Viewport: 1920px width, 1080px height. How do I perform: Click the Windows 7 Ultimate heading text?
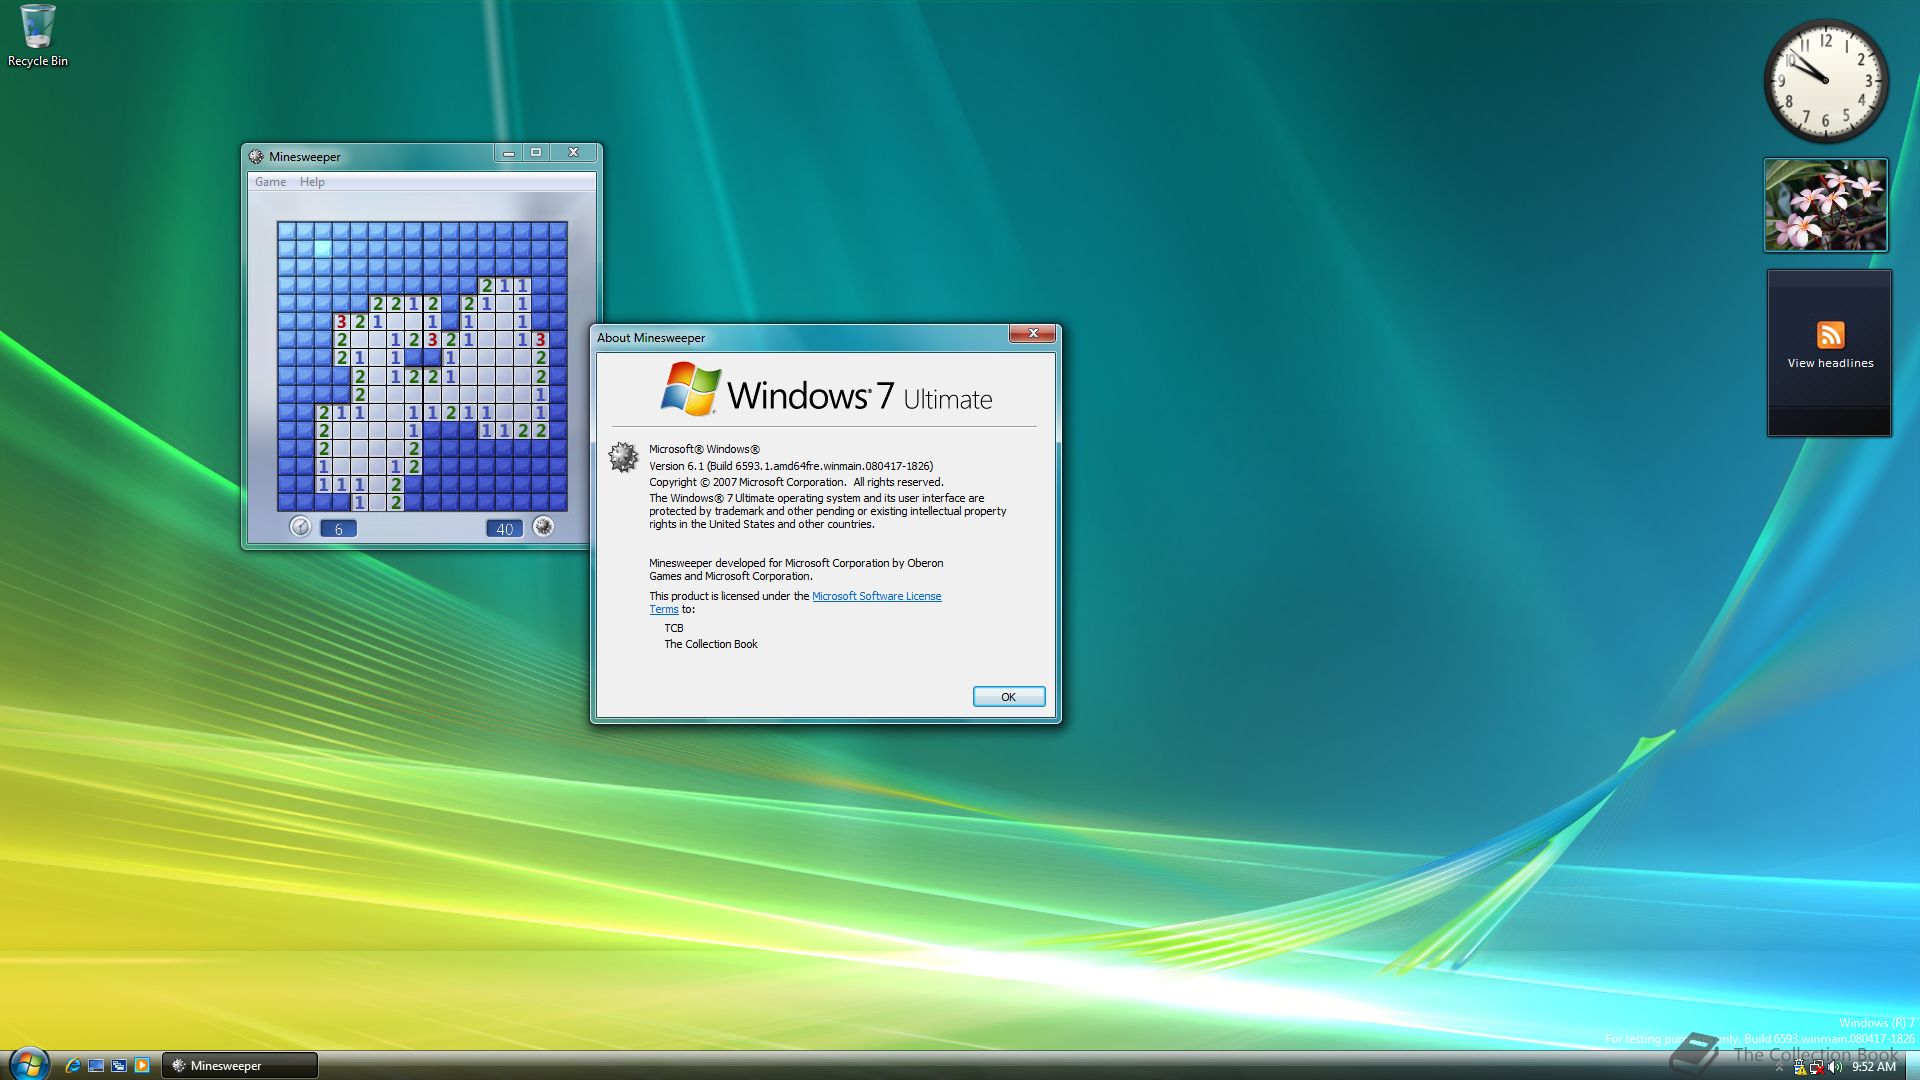[860, 396]
